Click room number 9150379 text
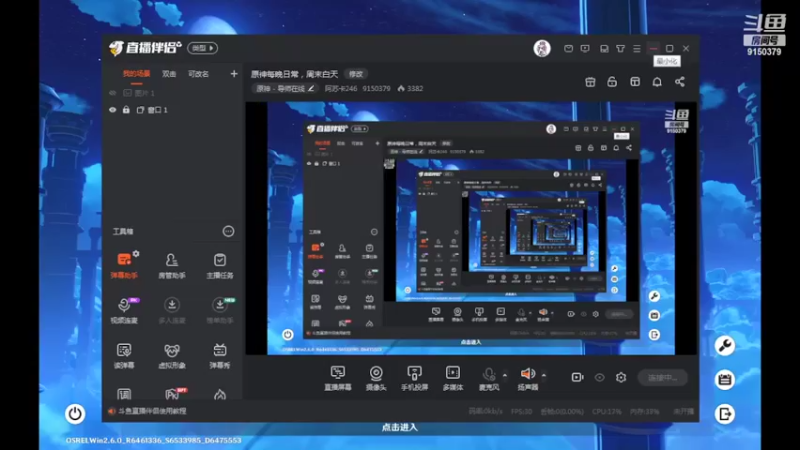Viewport: 800px width, 450px height. 377,89
